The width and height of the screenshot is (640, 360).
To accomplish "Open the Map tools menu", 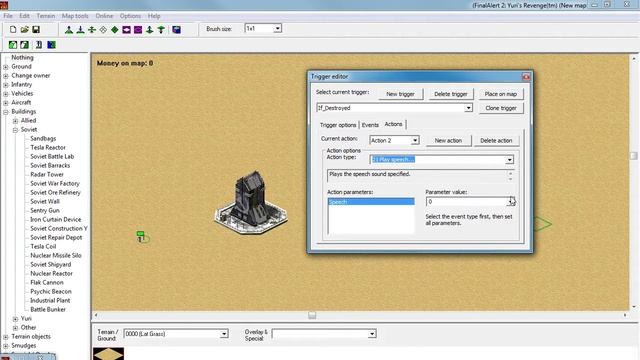I will [75, 16].
